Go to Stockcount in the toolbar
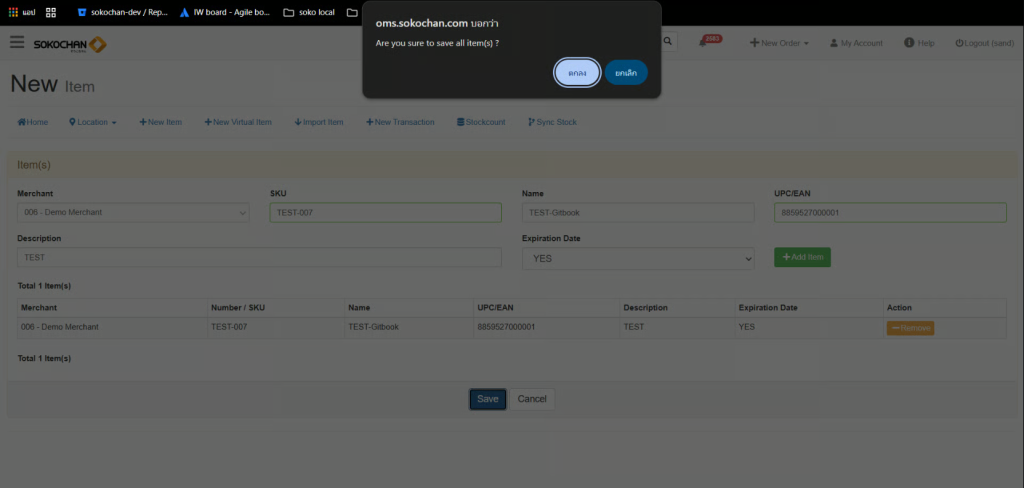The height and width of the screenshot is (488, 1024). click(x=481, y=122)
